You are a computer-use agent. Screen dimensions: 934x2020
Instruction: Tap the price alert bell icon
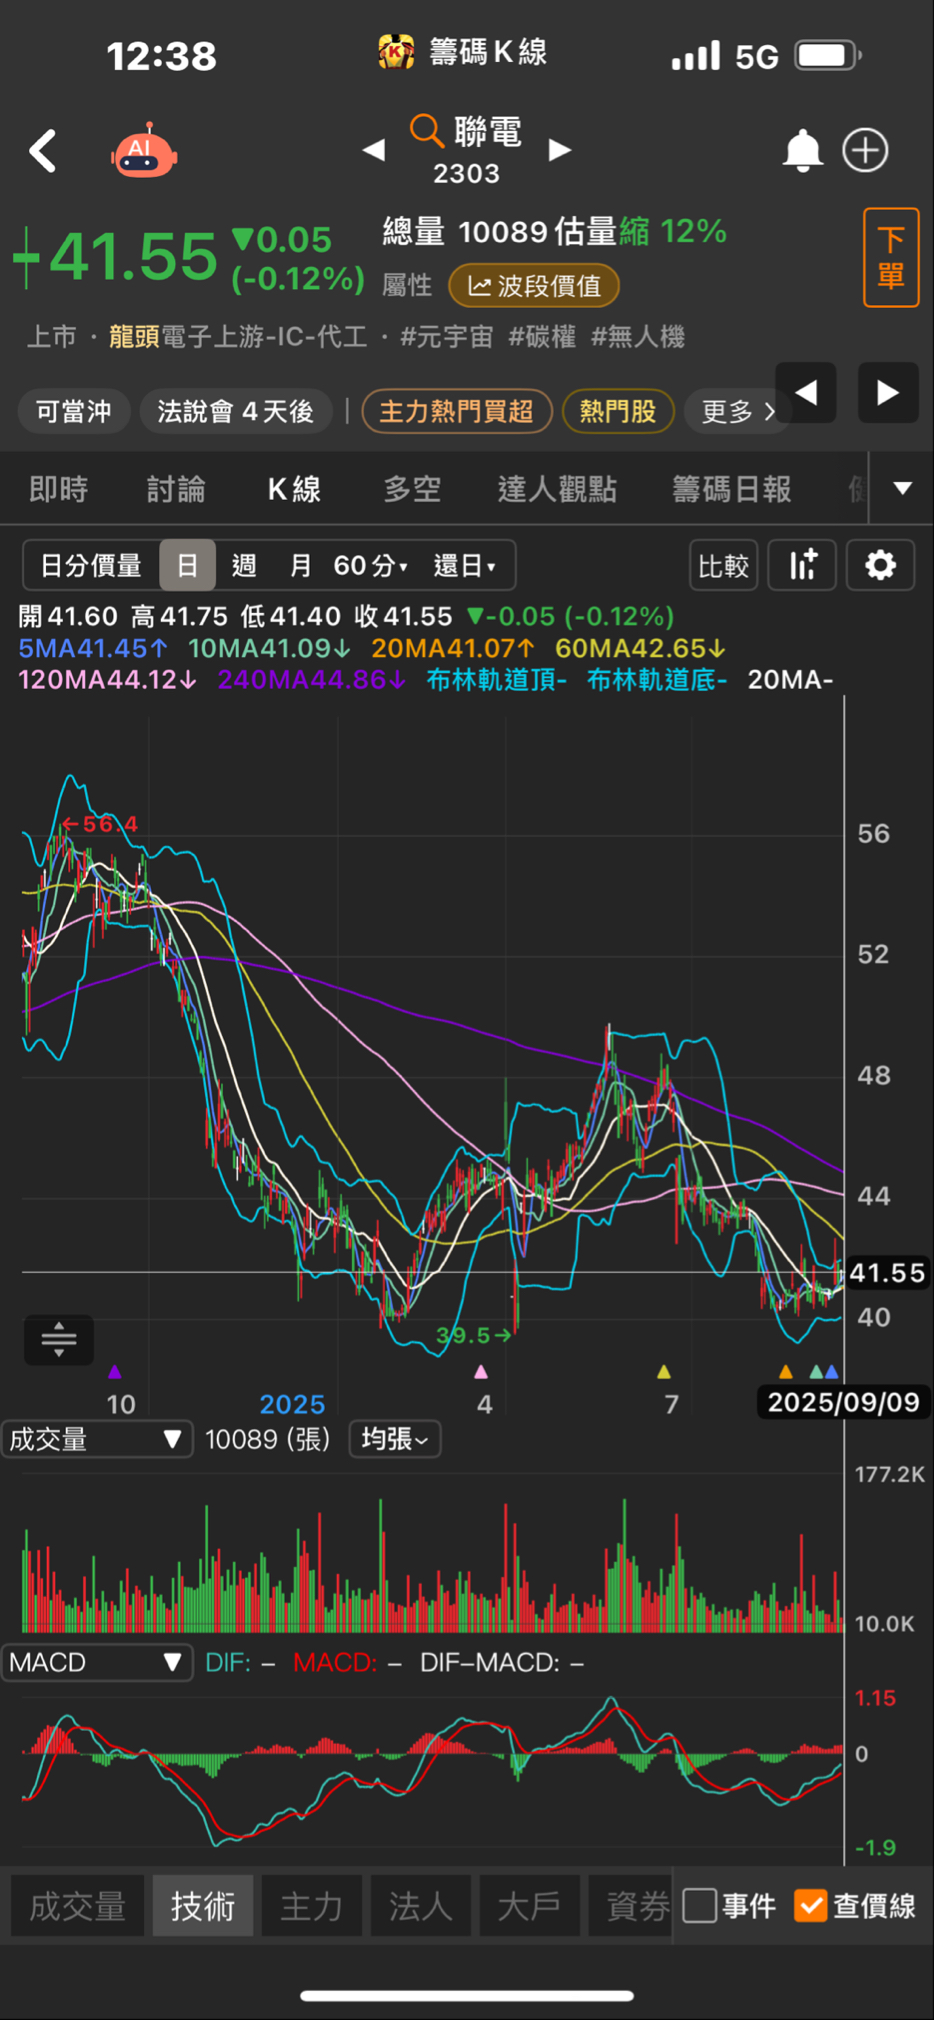click(802, 151)
